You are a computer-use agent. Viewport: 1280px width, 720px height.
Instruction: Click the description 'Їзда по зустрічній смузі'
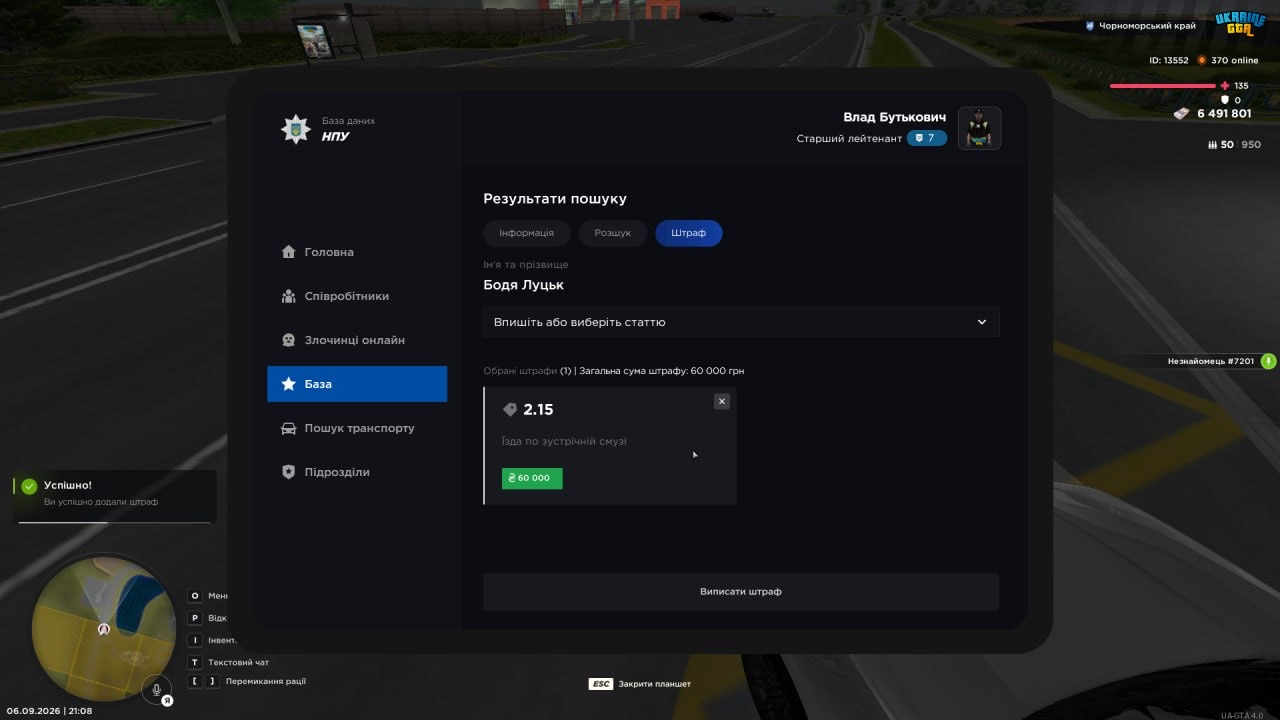click(x=564, y=441)
